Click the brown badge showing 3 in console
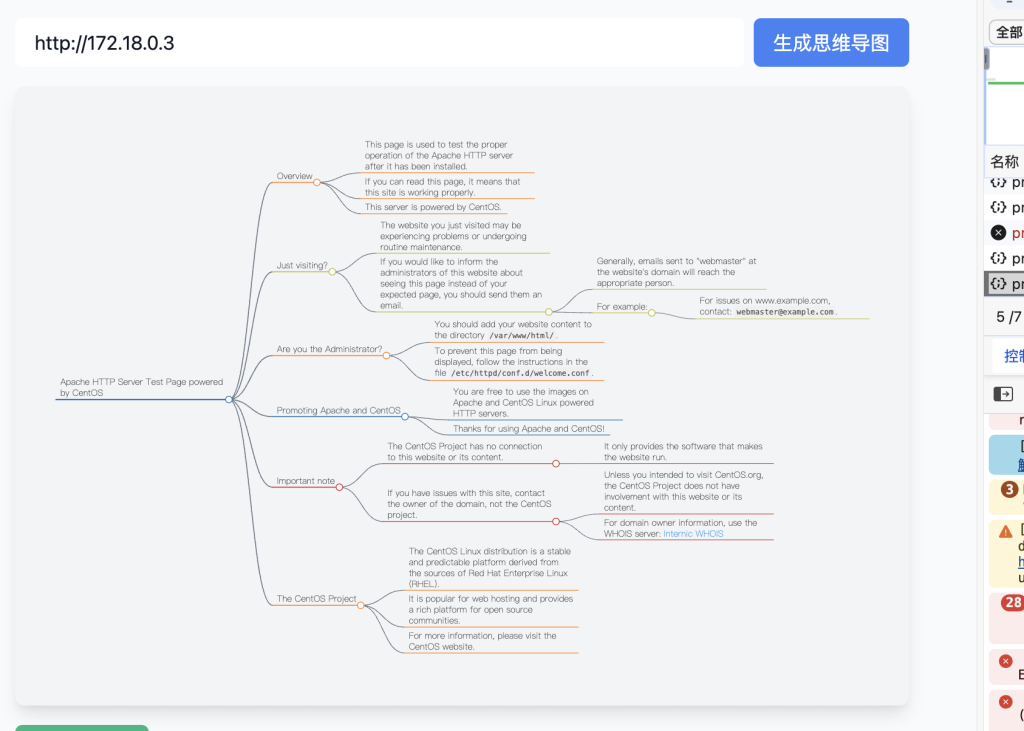1024x731 pixels. 1009,489
